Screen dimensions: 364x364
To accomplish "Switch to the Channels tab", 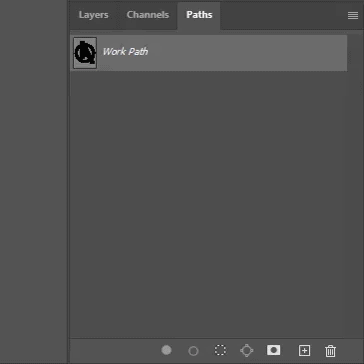I will coord(148,15).
